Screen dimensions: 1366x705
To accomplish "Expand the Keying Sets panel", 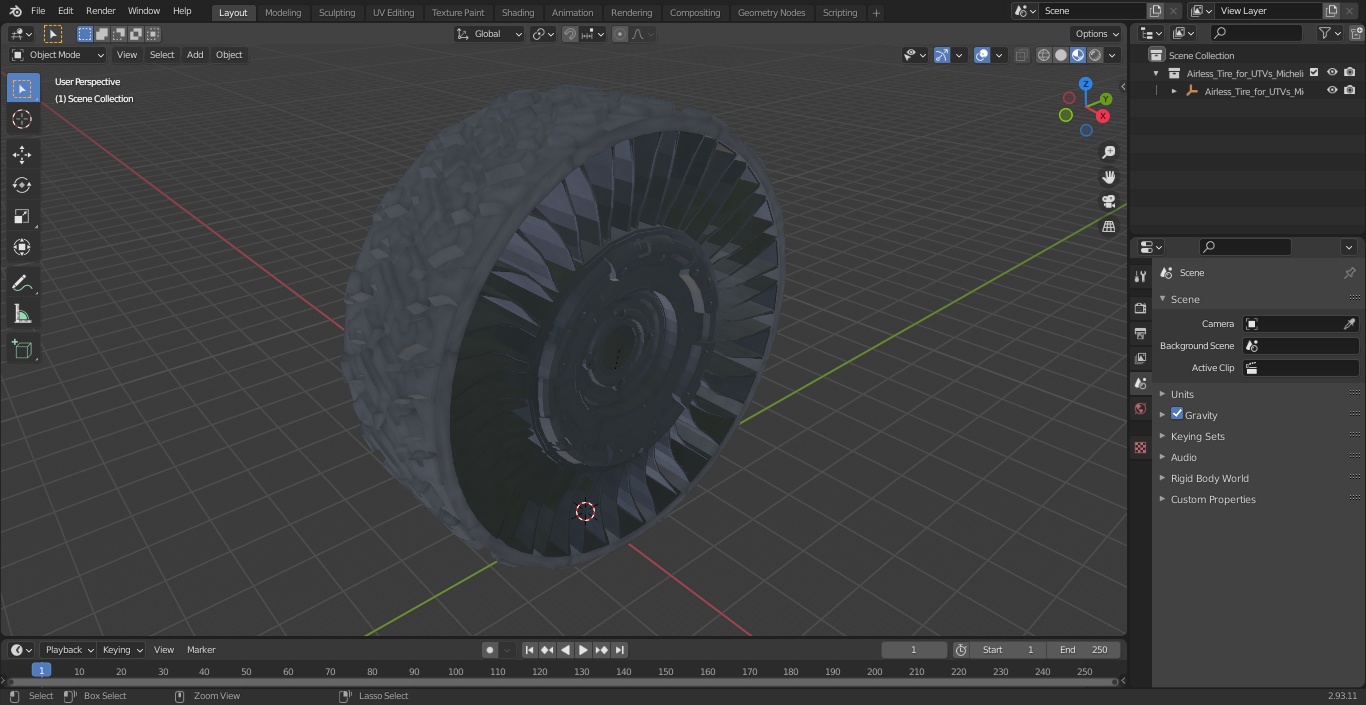I will click(1197, 436).
